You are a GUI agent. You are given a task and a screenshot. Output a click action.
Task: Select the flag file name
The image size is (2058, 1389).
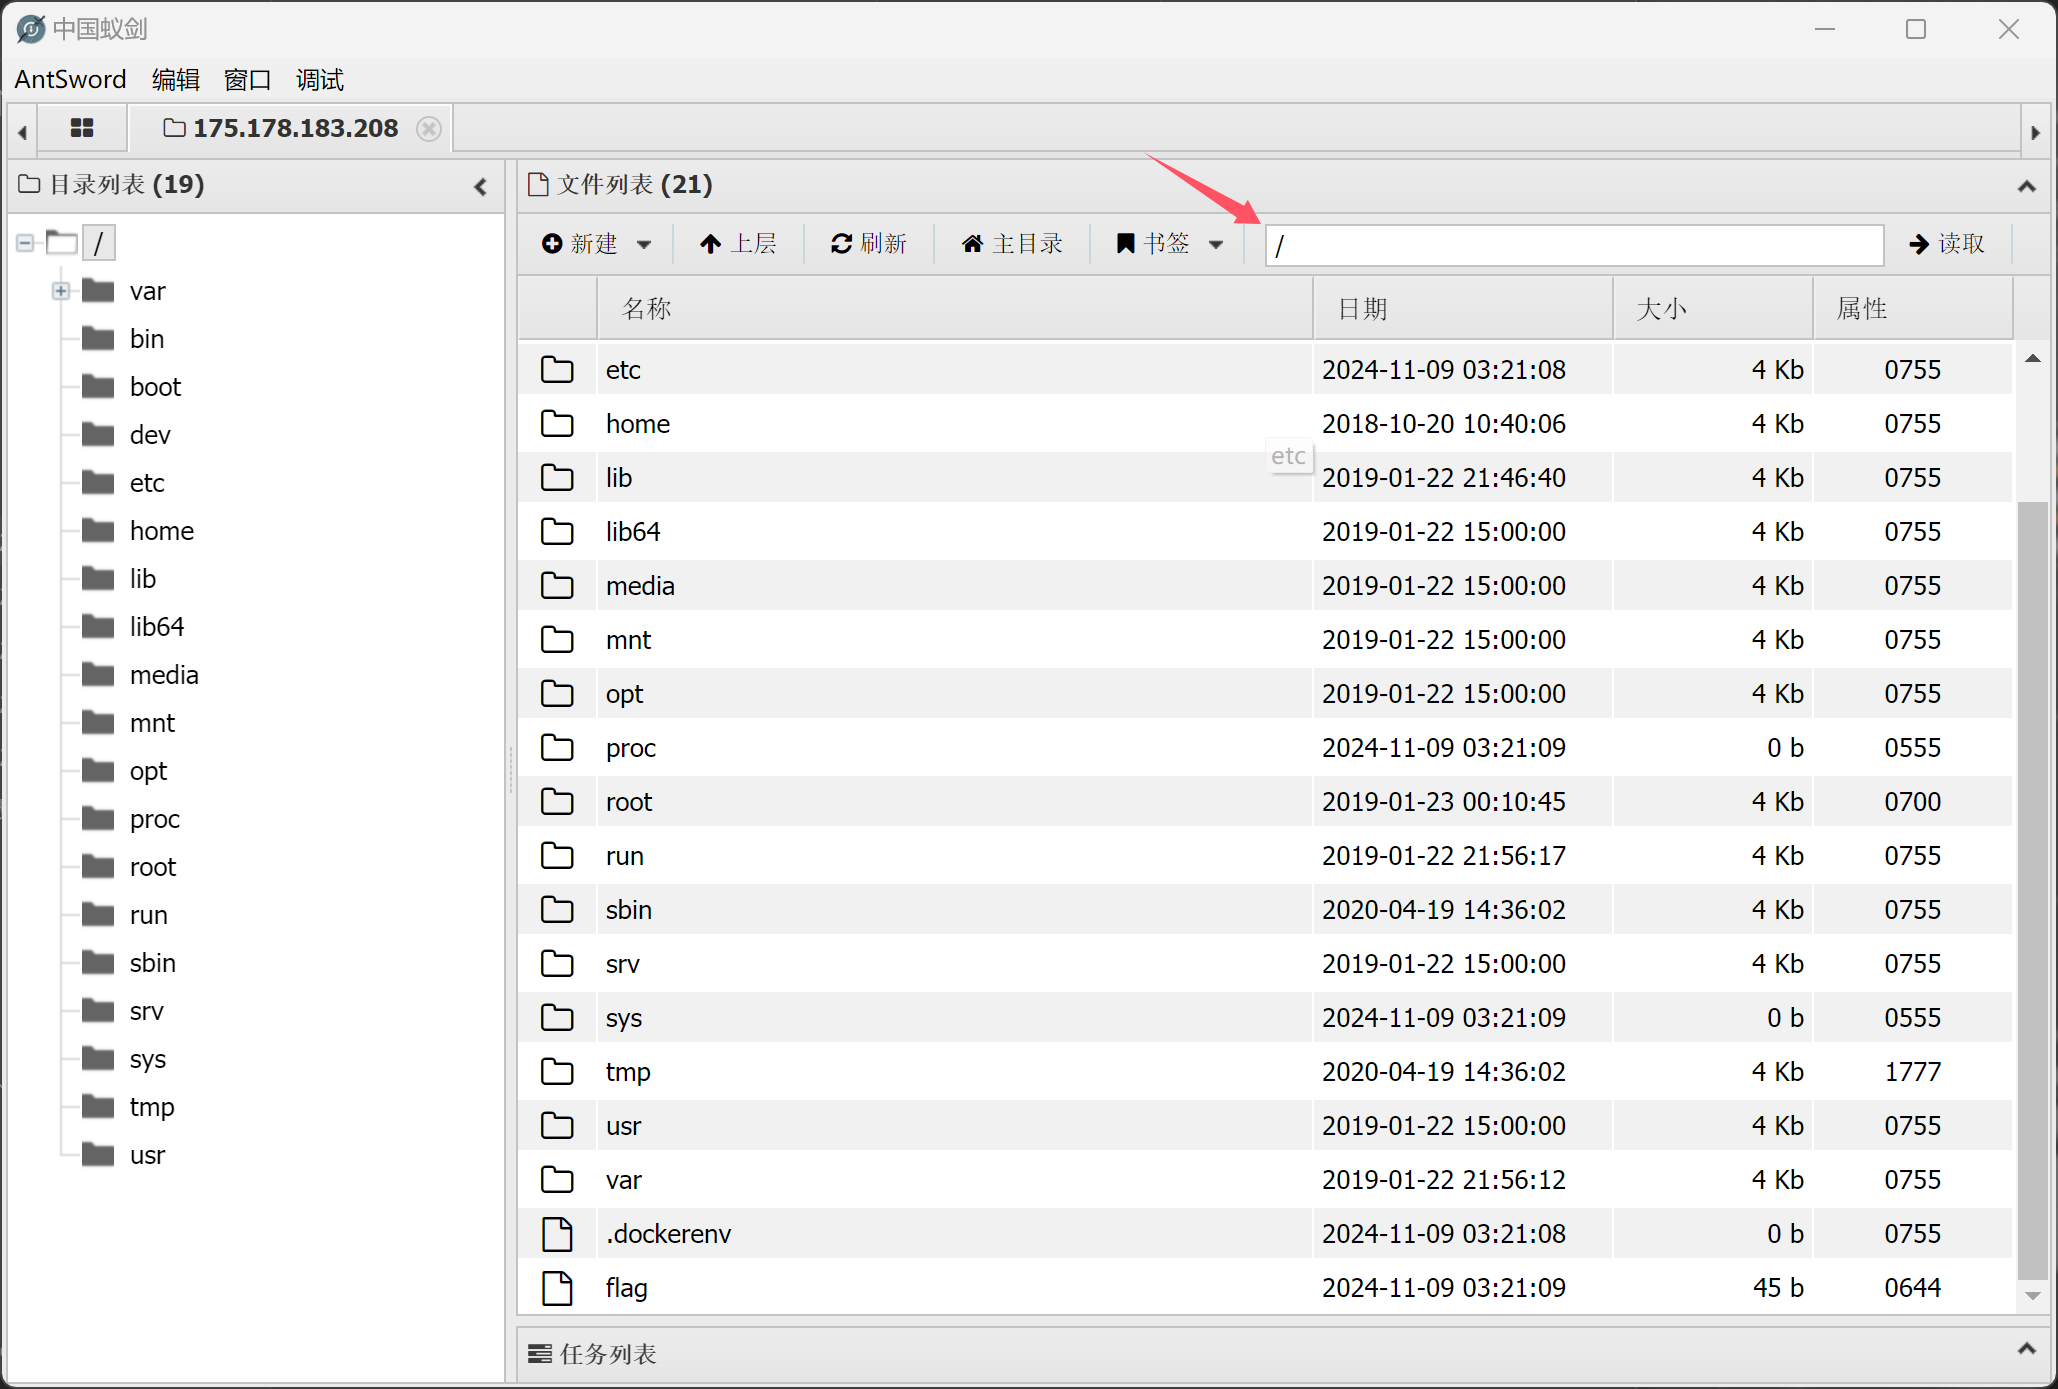tap(626, 1288)
